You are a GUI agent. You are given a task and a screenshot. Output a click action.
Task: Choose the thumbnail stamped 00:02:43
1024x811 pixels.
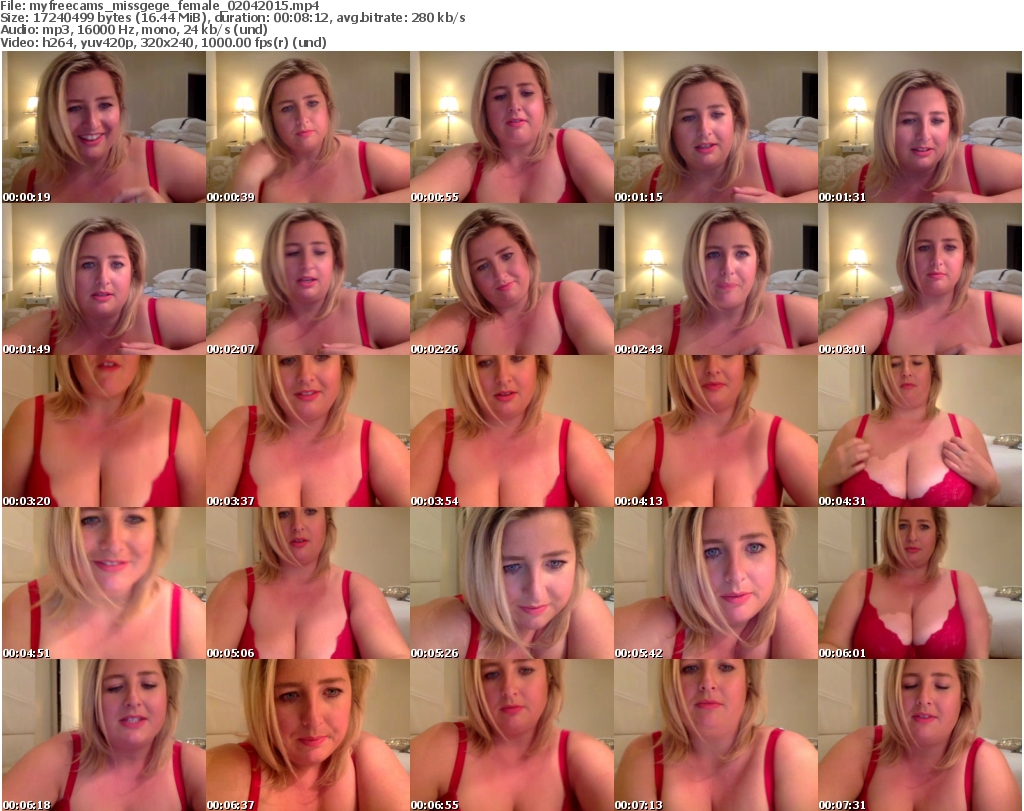click(716, 279)
